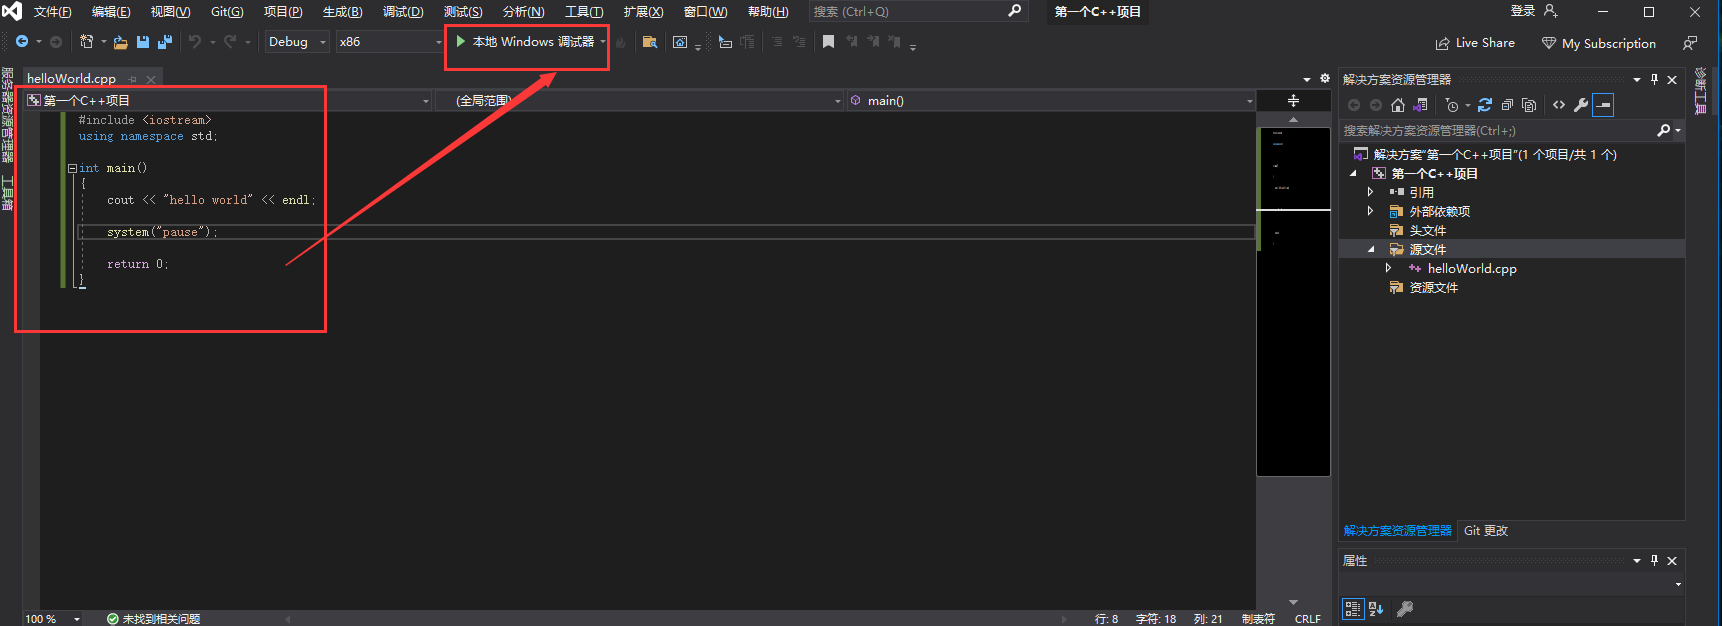Image resolution: width=1722 pixels, height=626 pixels.
Task: Open the 编辑(E) menu
Action: 111,12
